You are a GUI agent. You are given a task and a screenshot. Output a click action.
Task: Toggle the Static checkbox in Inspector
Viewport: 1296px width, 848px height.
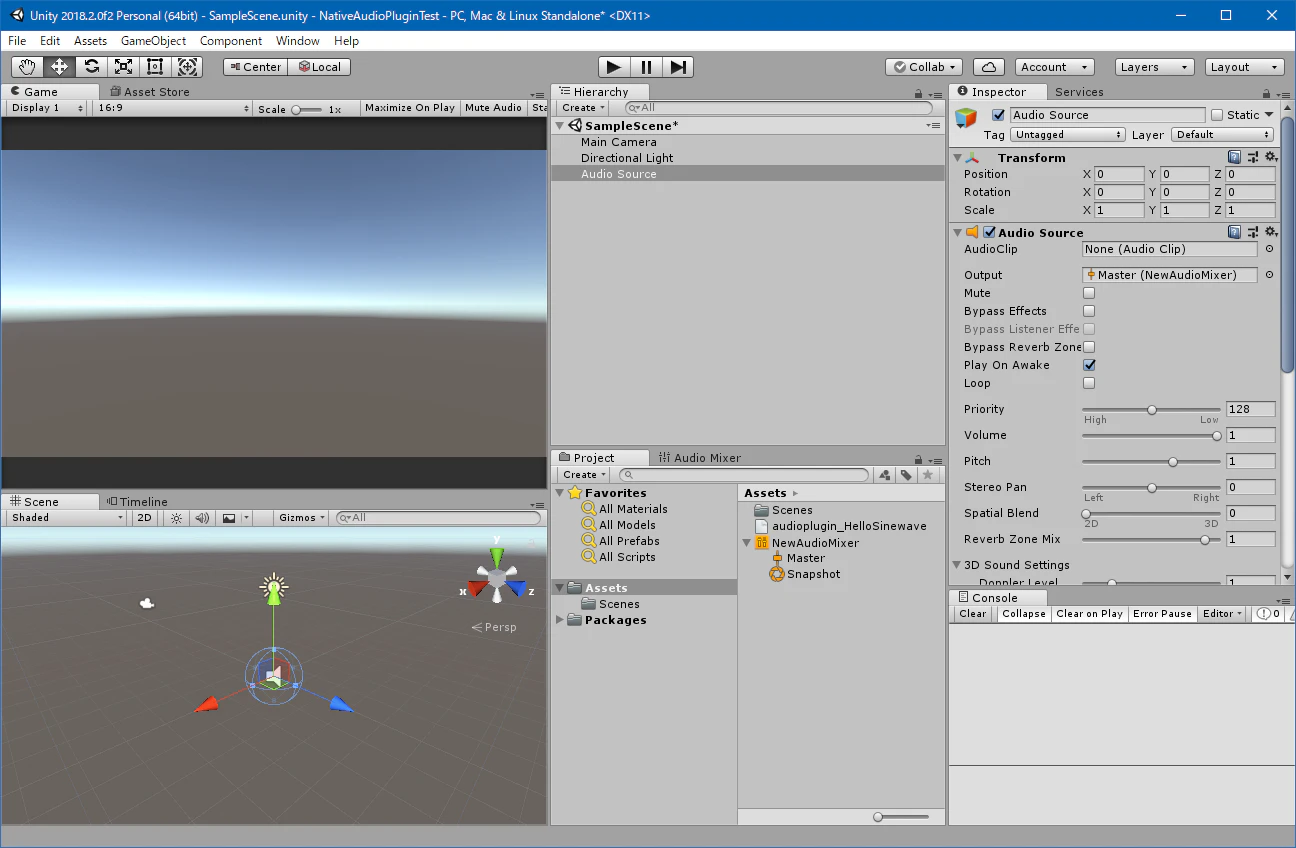pos(1217,115)
